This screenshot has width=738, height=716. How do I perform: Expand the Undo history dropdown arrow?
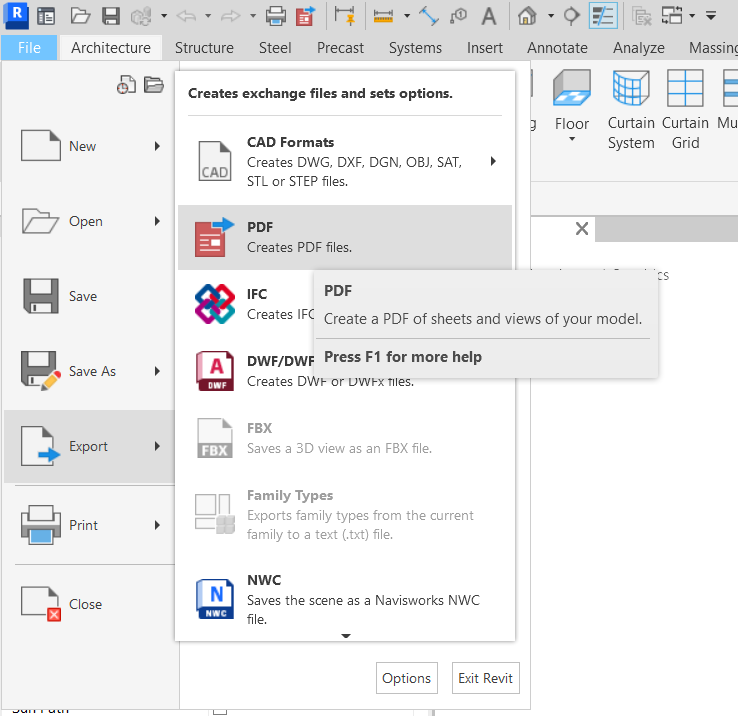click(208, 16)
